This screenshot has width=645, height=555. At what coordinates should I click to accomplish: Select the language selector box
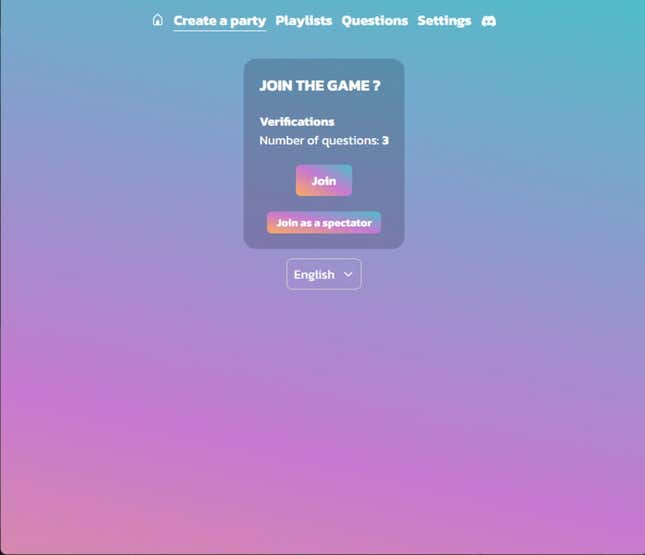[x=324, y=274]
